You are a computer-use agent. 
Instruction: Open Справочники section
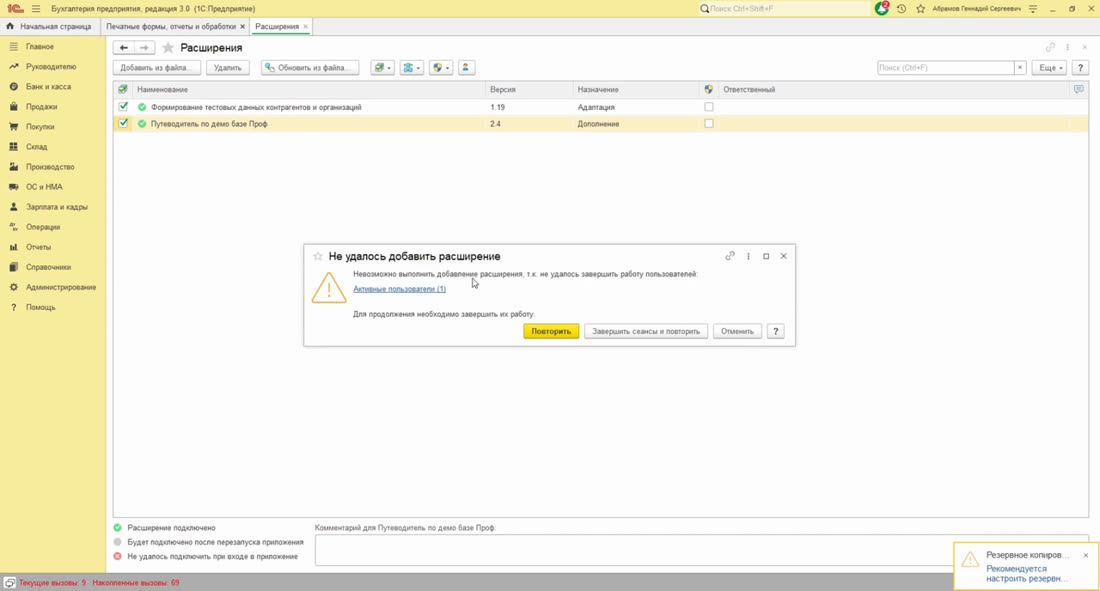click(48, 267)
